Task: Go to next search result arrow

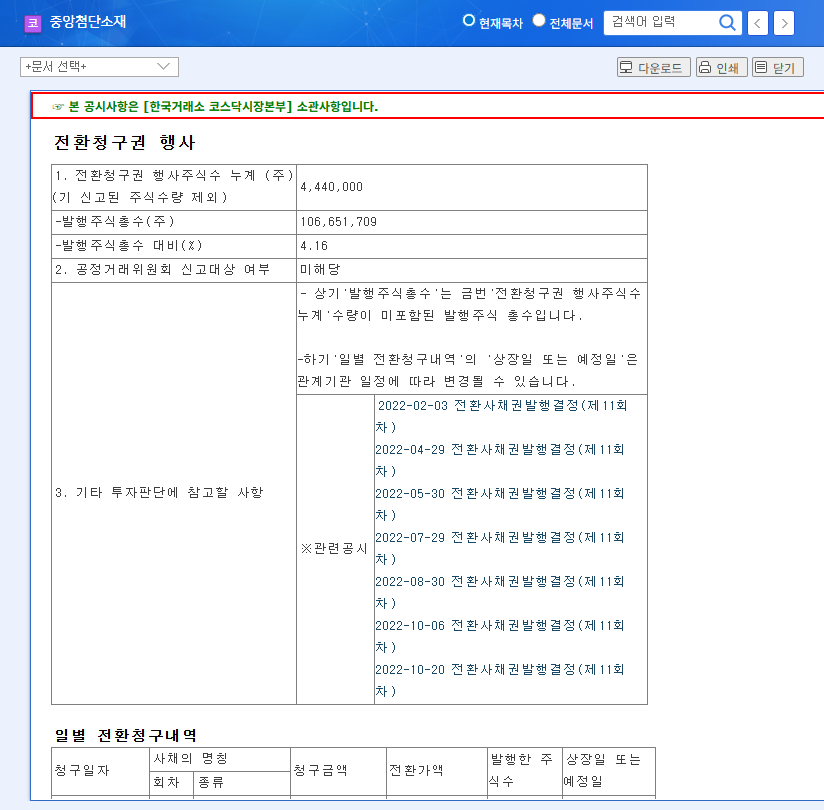Action: pos(784,23)
